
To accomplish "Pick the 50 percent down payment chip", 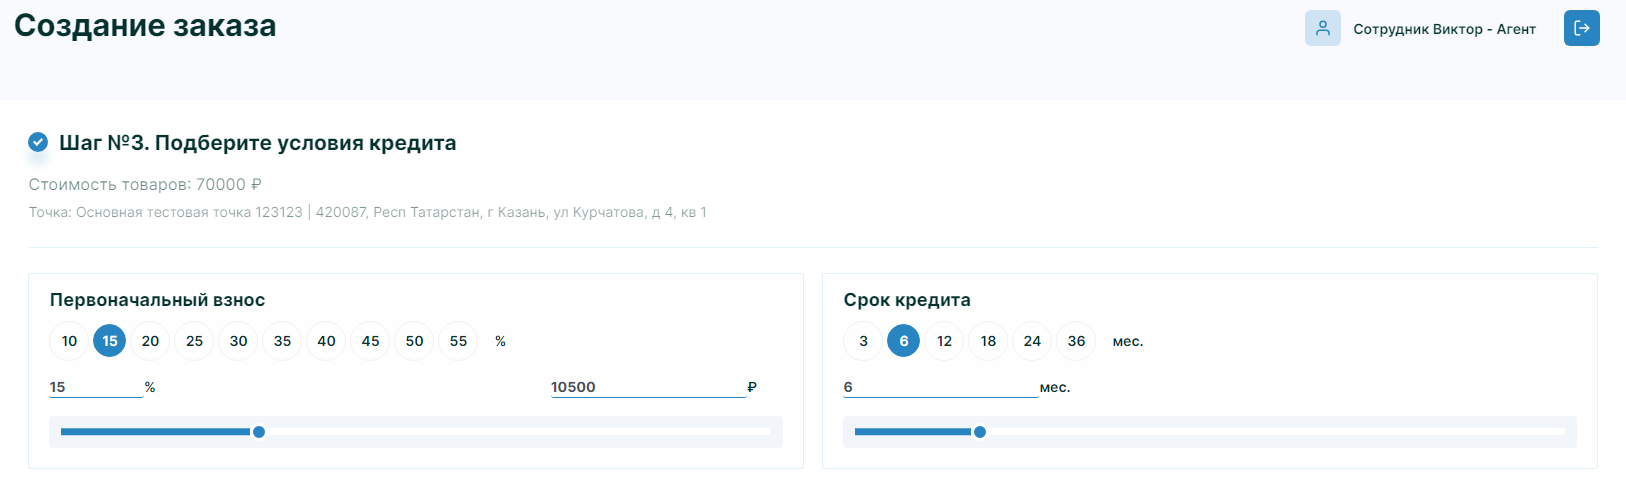I will [414, 341].
